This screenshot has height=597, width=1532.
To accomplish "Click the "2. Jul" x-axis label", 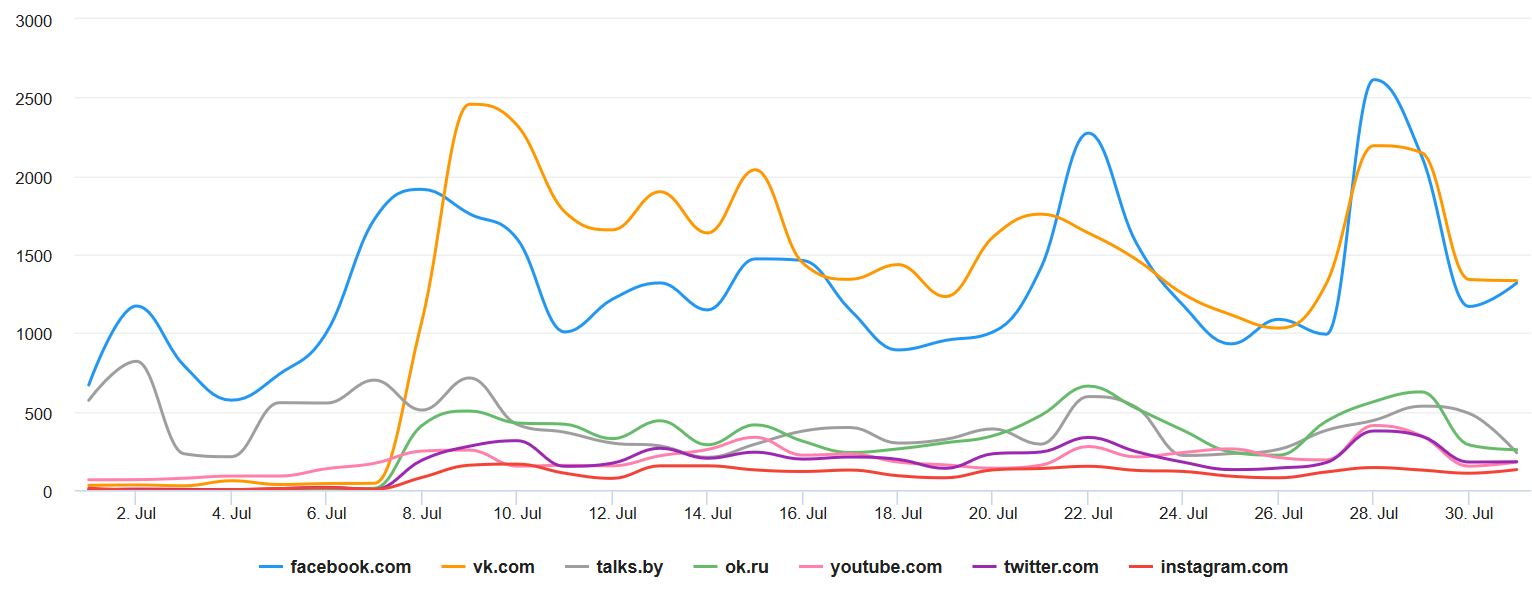I will point(137,514).
